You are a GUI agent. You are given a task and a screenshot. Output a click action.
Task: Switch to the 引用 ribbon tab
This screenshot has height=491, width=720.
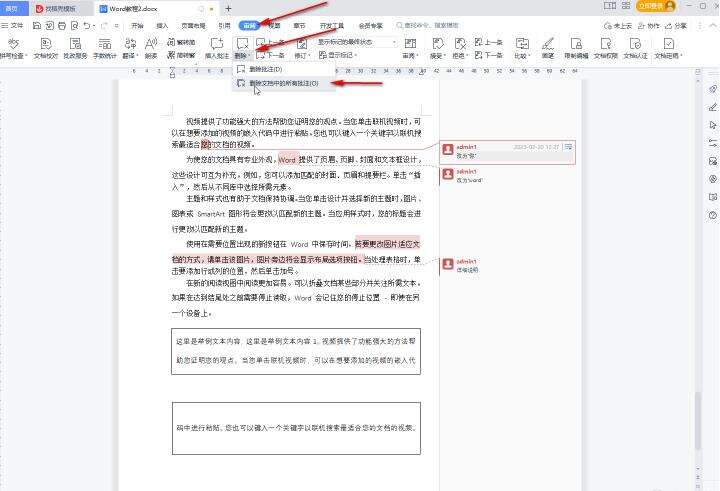224,26
